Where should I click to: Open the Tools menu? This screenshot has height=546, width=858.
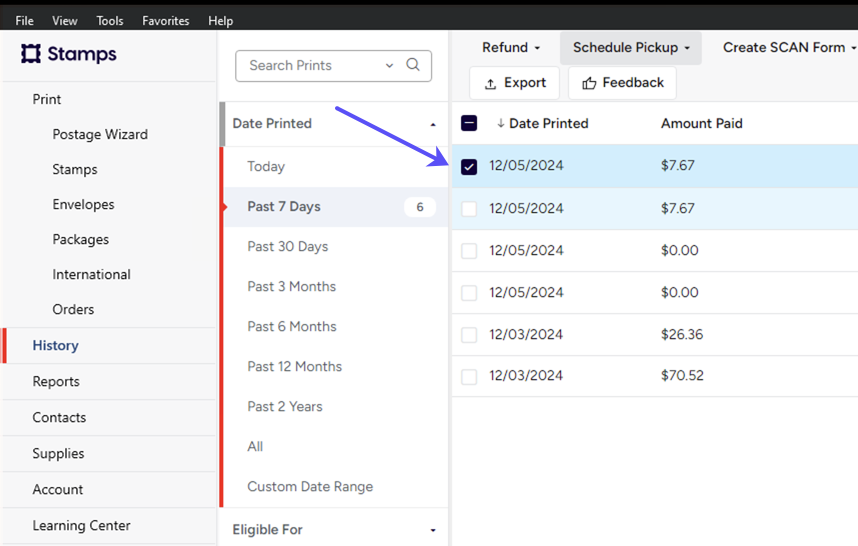(x=110, y=21)
